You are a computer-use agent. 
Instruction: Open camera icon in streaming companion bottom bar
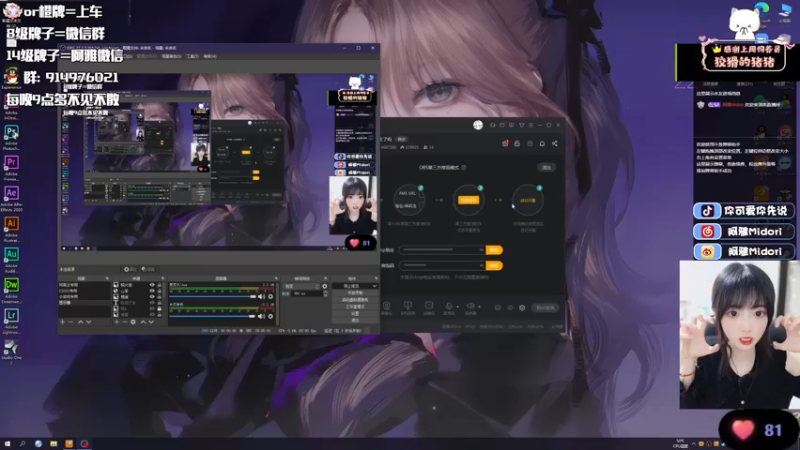pos(387,305)
